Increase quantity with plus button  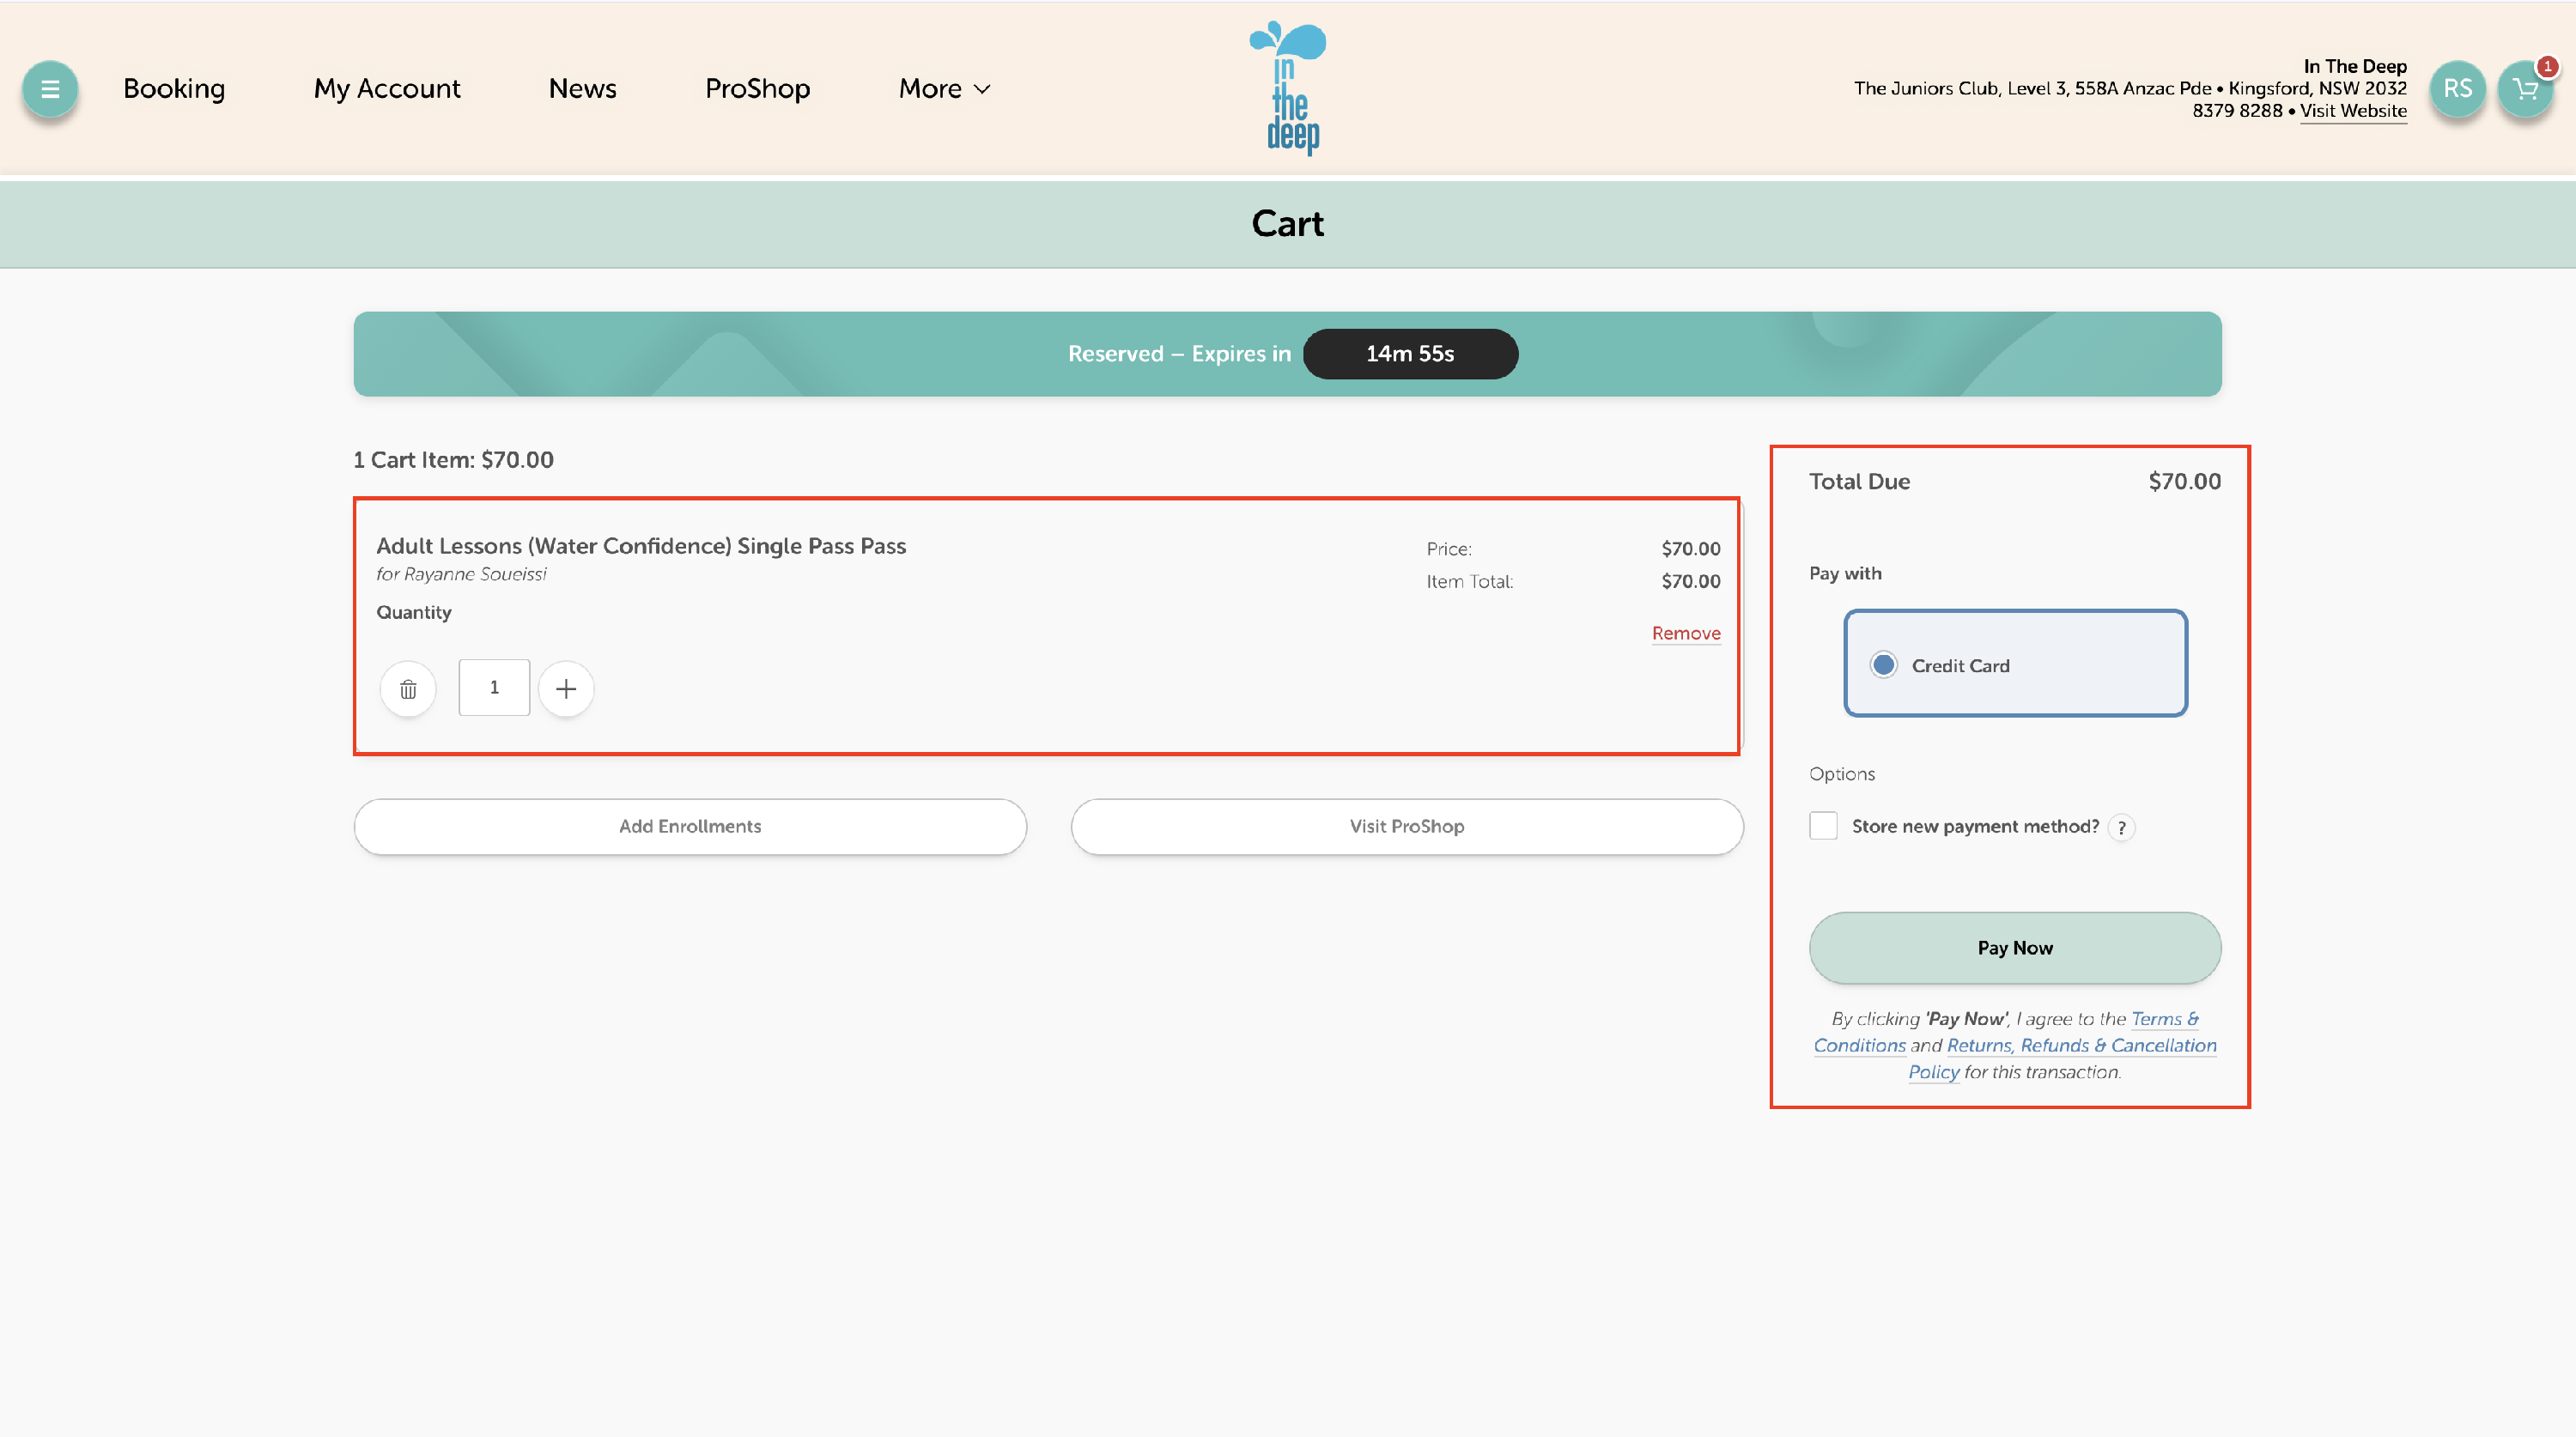point(566,689)
